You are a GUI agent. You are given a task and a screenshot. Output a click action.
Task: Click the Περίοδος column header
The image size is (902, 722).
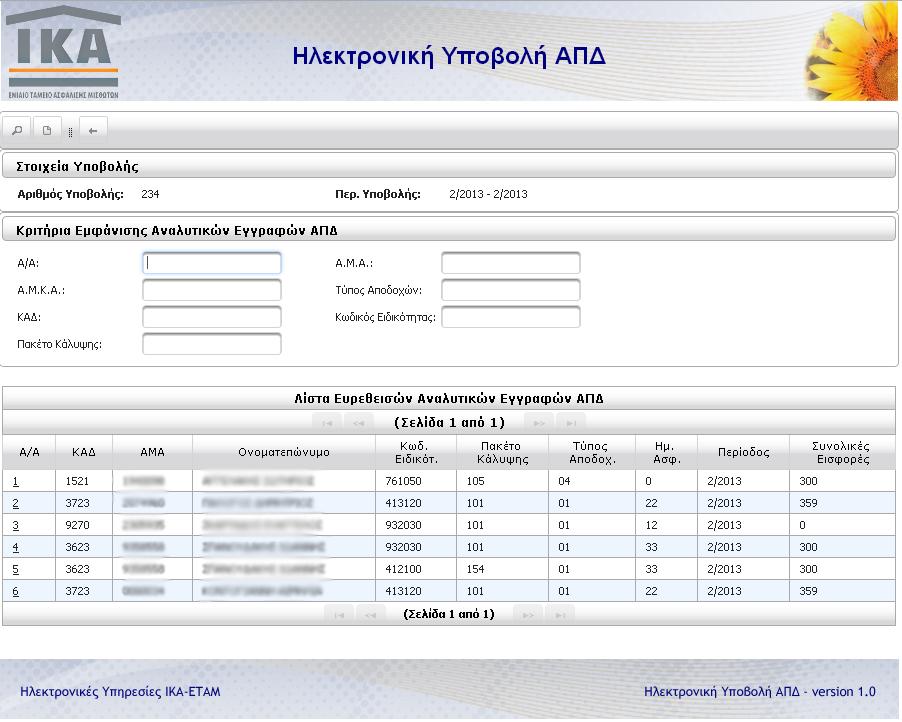pos(743,452)
